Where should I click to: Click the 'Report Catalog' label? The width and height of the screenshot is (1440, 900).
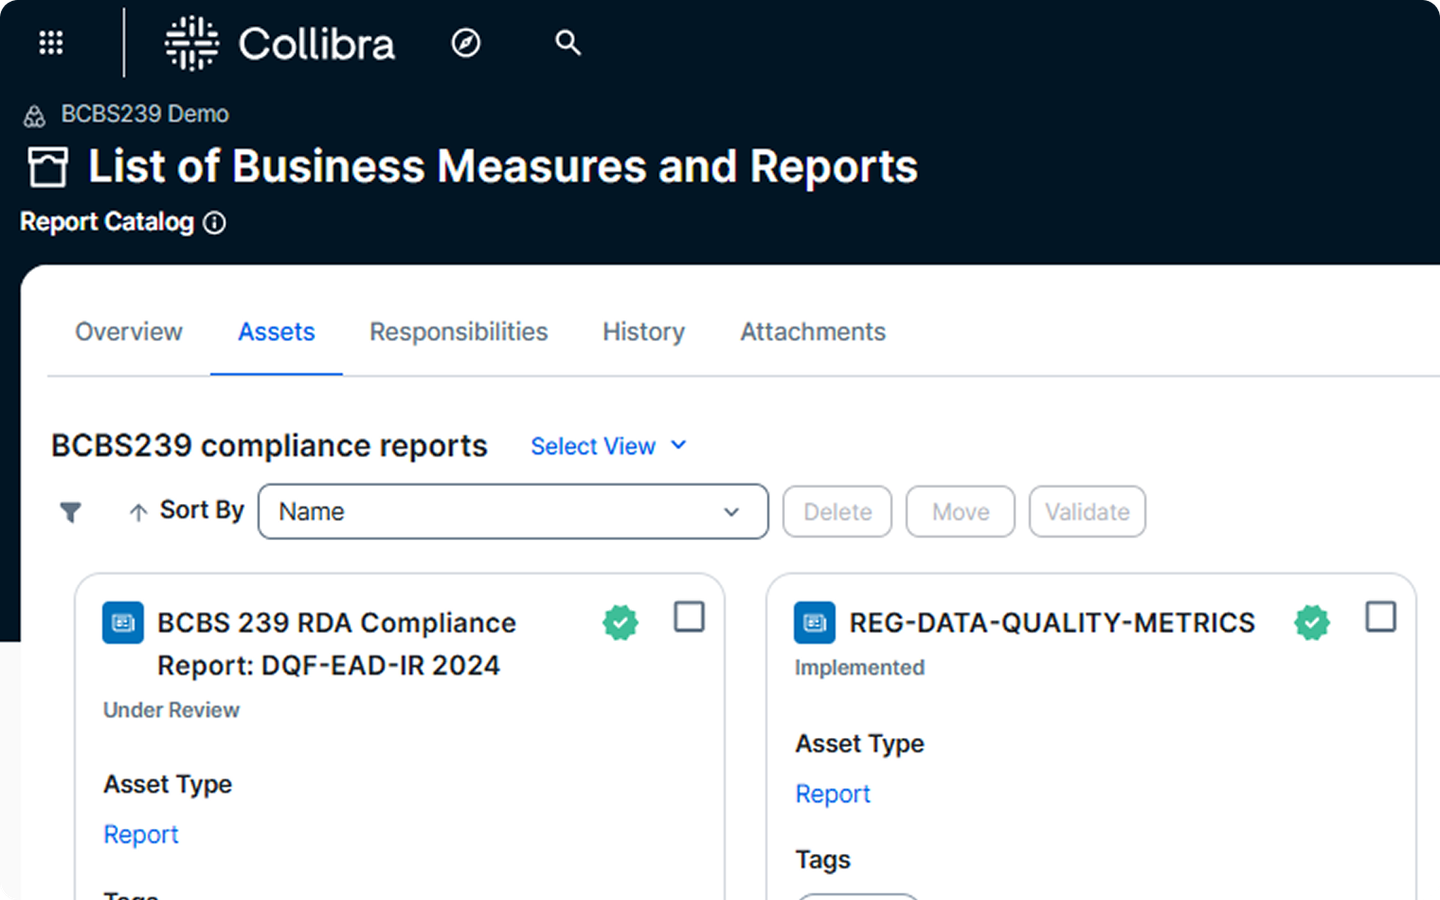coord(107,222)
